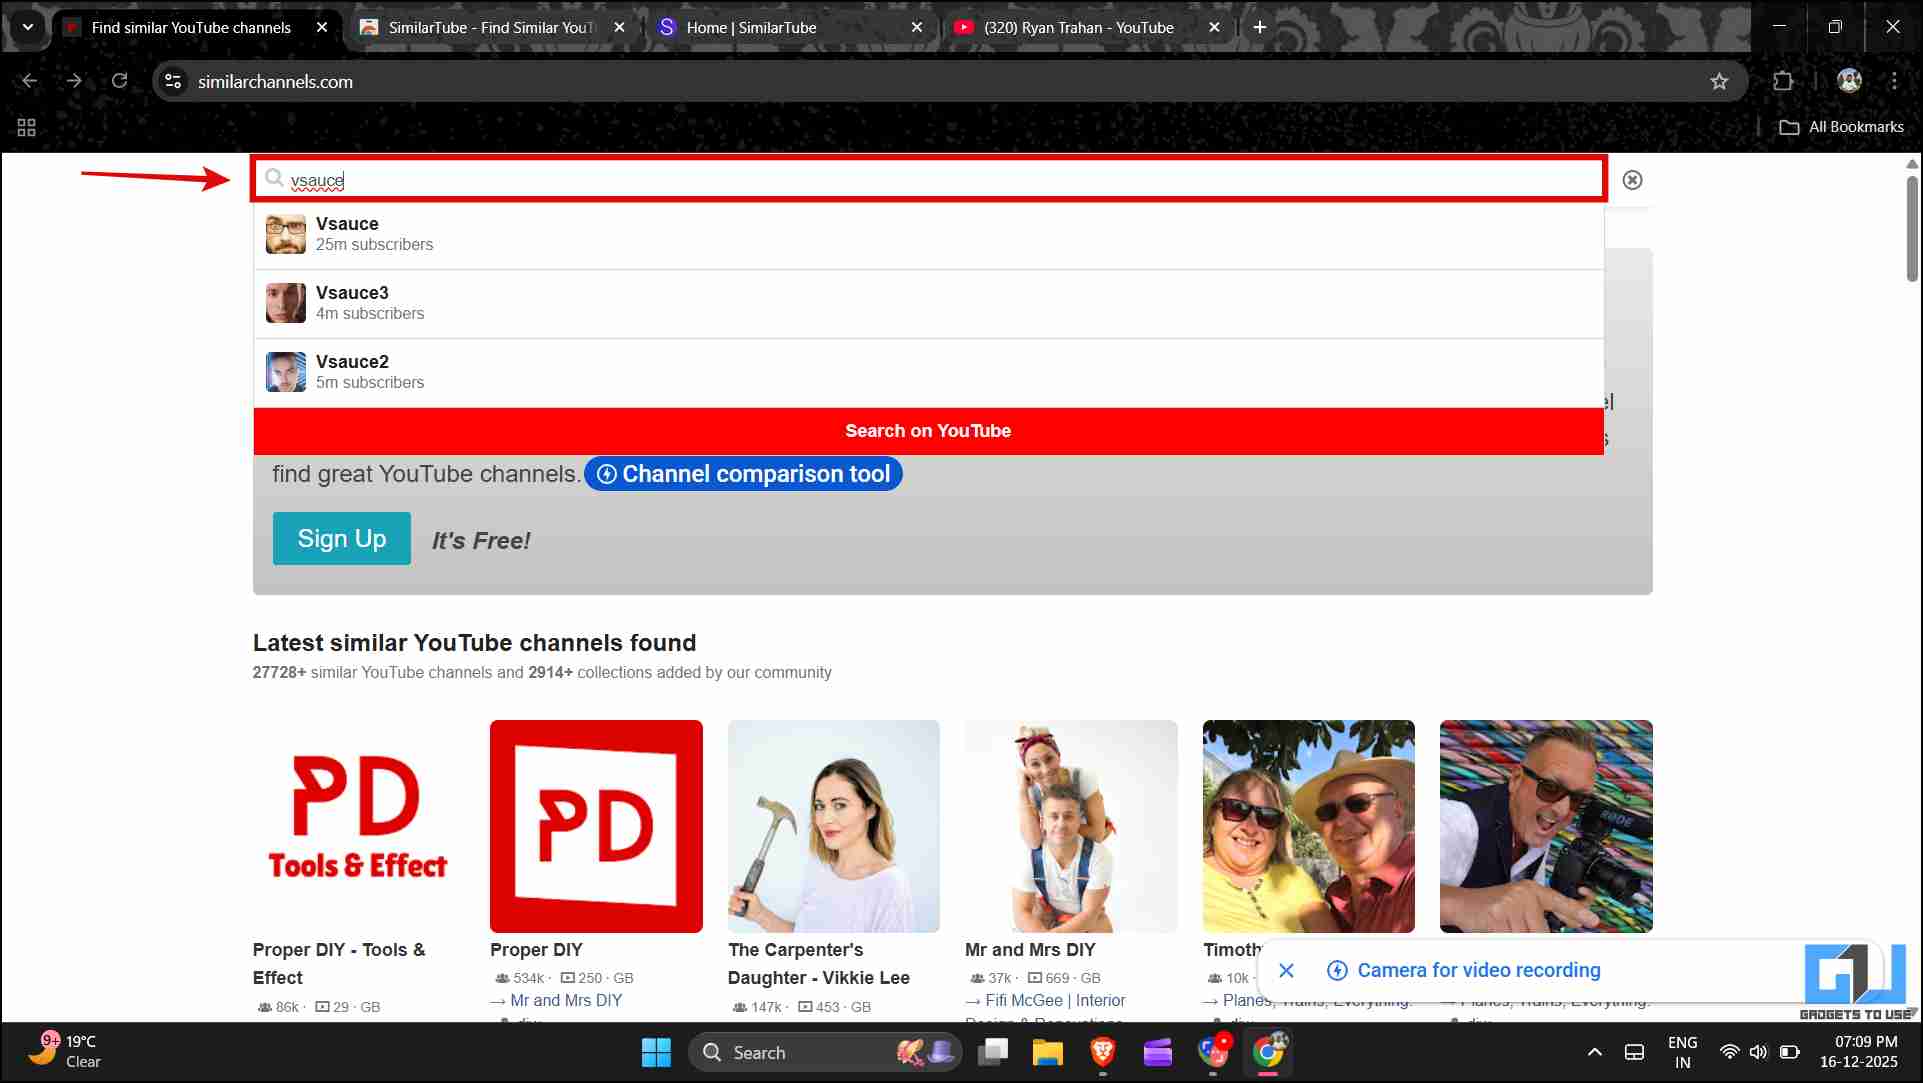The width and height of the screenshot is (1923, 1083).
Task: Reload the page
Action: point(119,82)
